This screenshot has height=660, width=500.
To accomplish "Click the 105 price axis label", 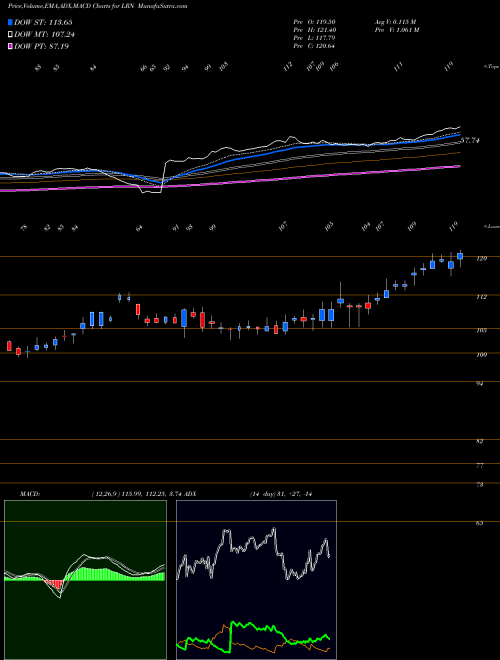I will pos(481,330).
